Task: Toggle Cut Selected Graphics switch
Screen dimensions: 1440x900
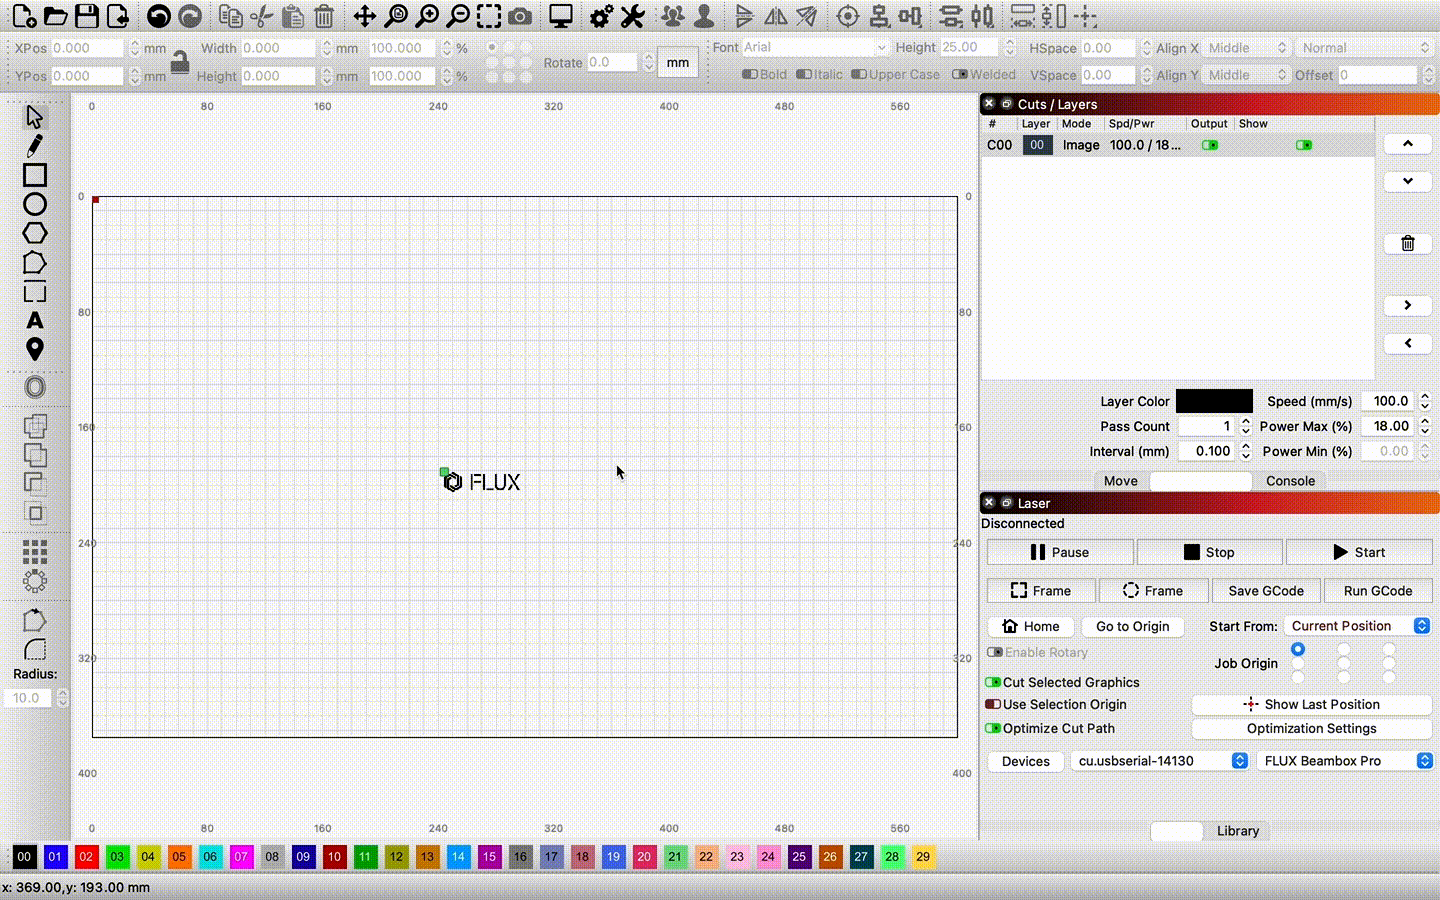Action: click(993, 682)
